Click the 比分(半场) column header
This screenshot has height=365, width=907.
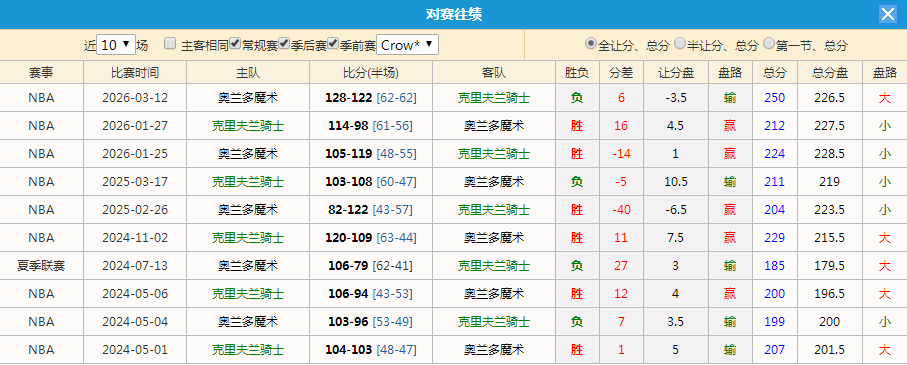371,72
